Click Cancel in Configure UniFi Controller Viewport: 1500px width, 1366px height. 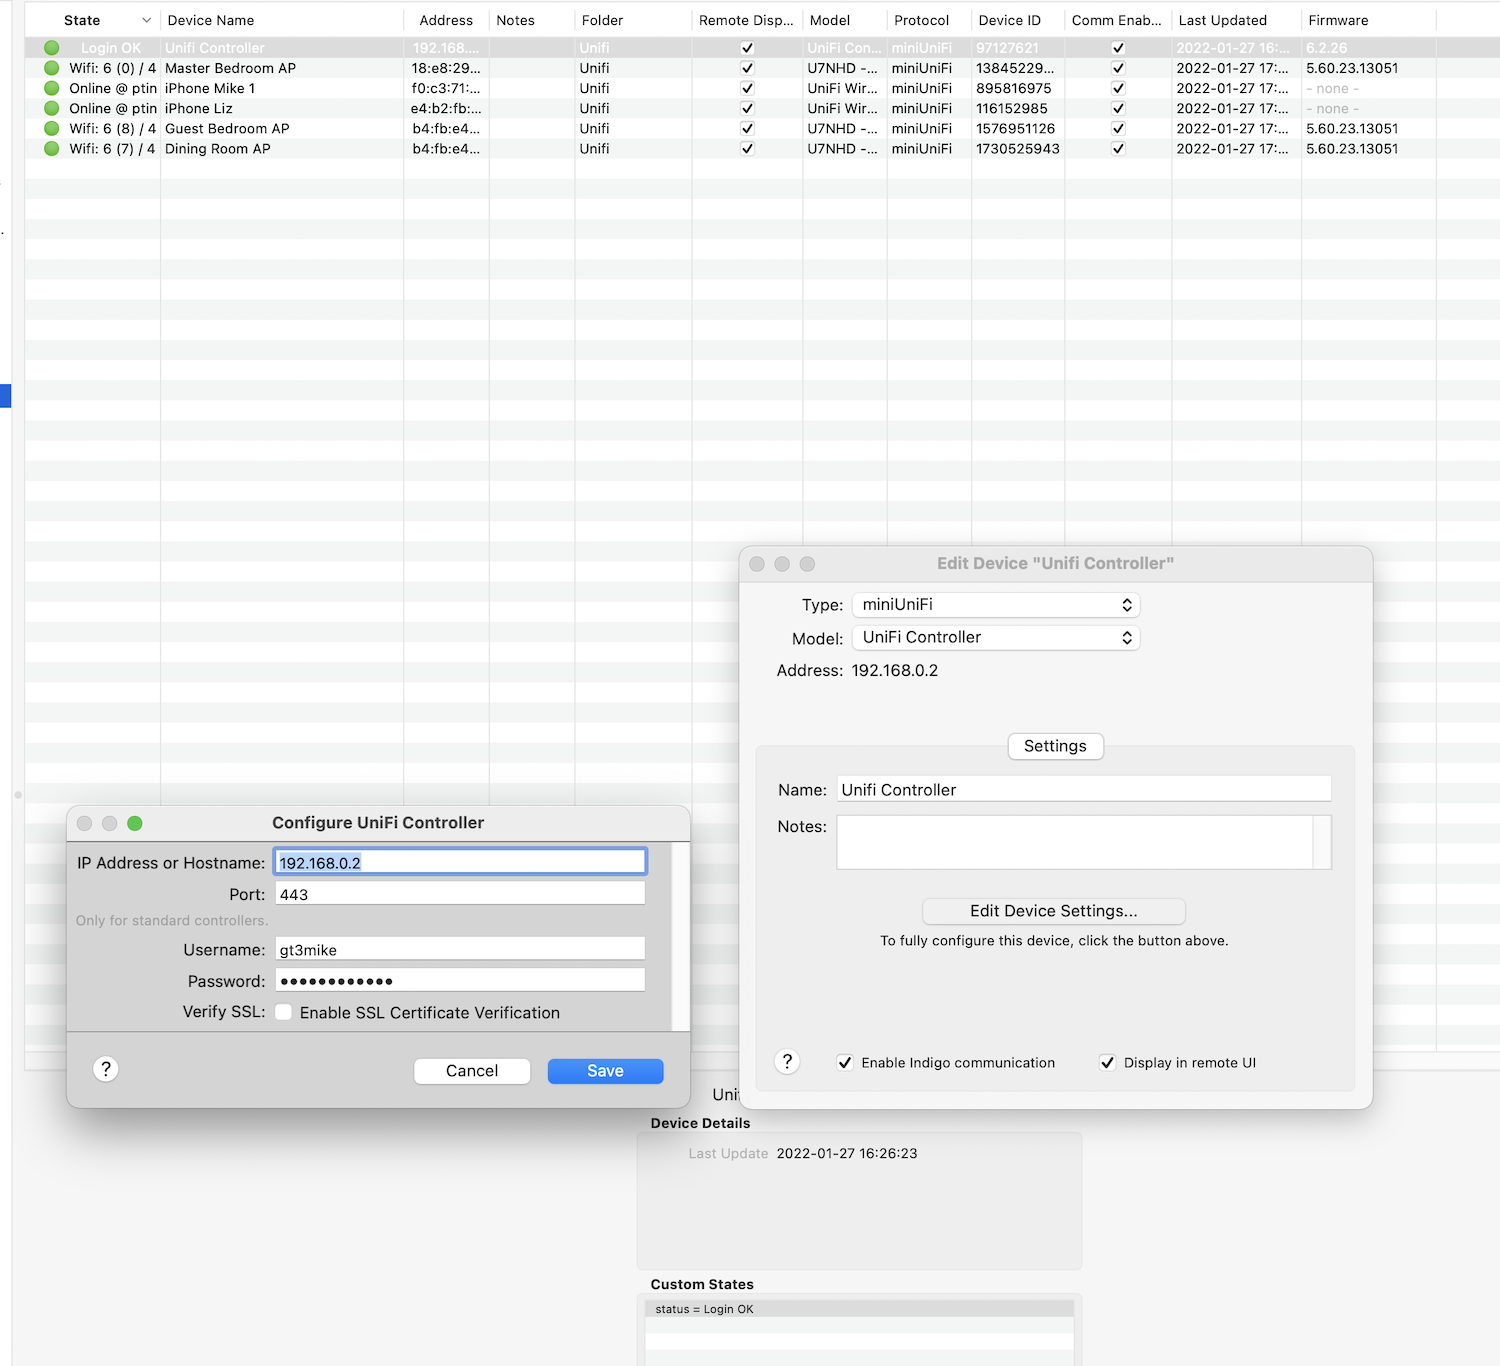tap(472, 1071)
